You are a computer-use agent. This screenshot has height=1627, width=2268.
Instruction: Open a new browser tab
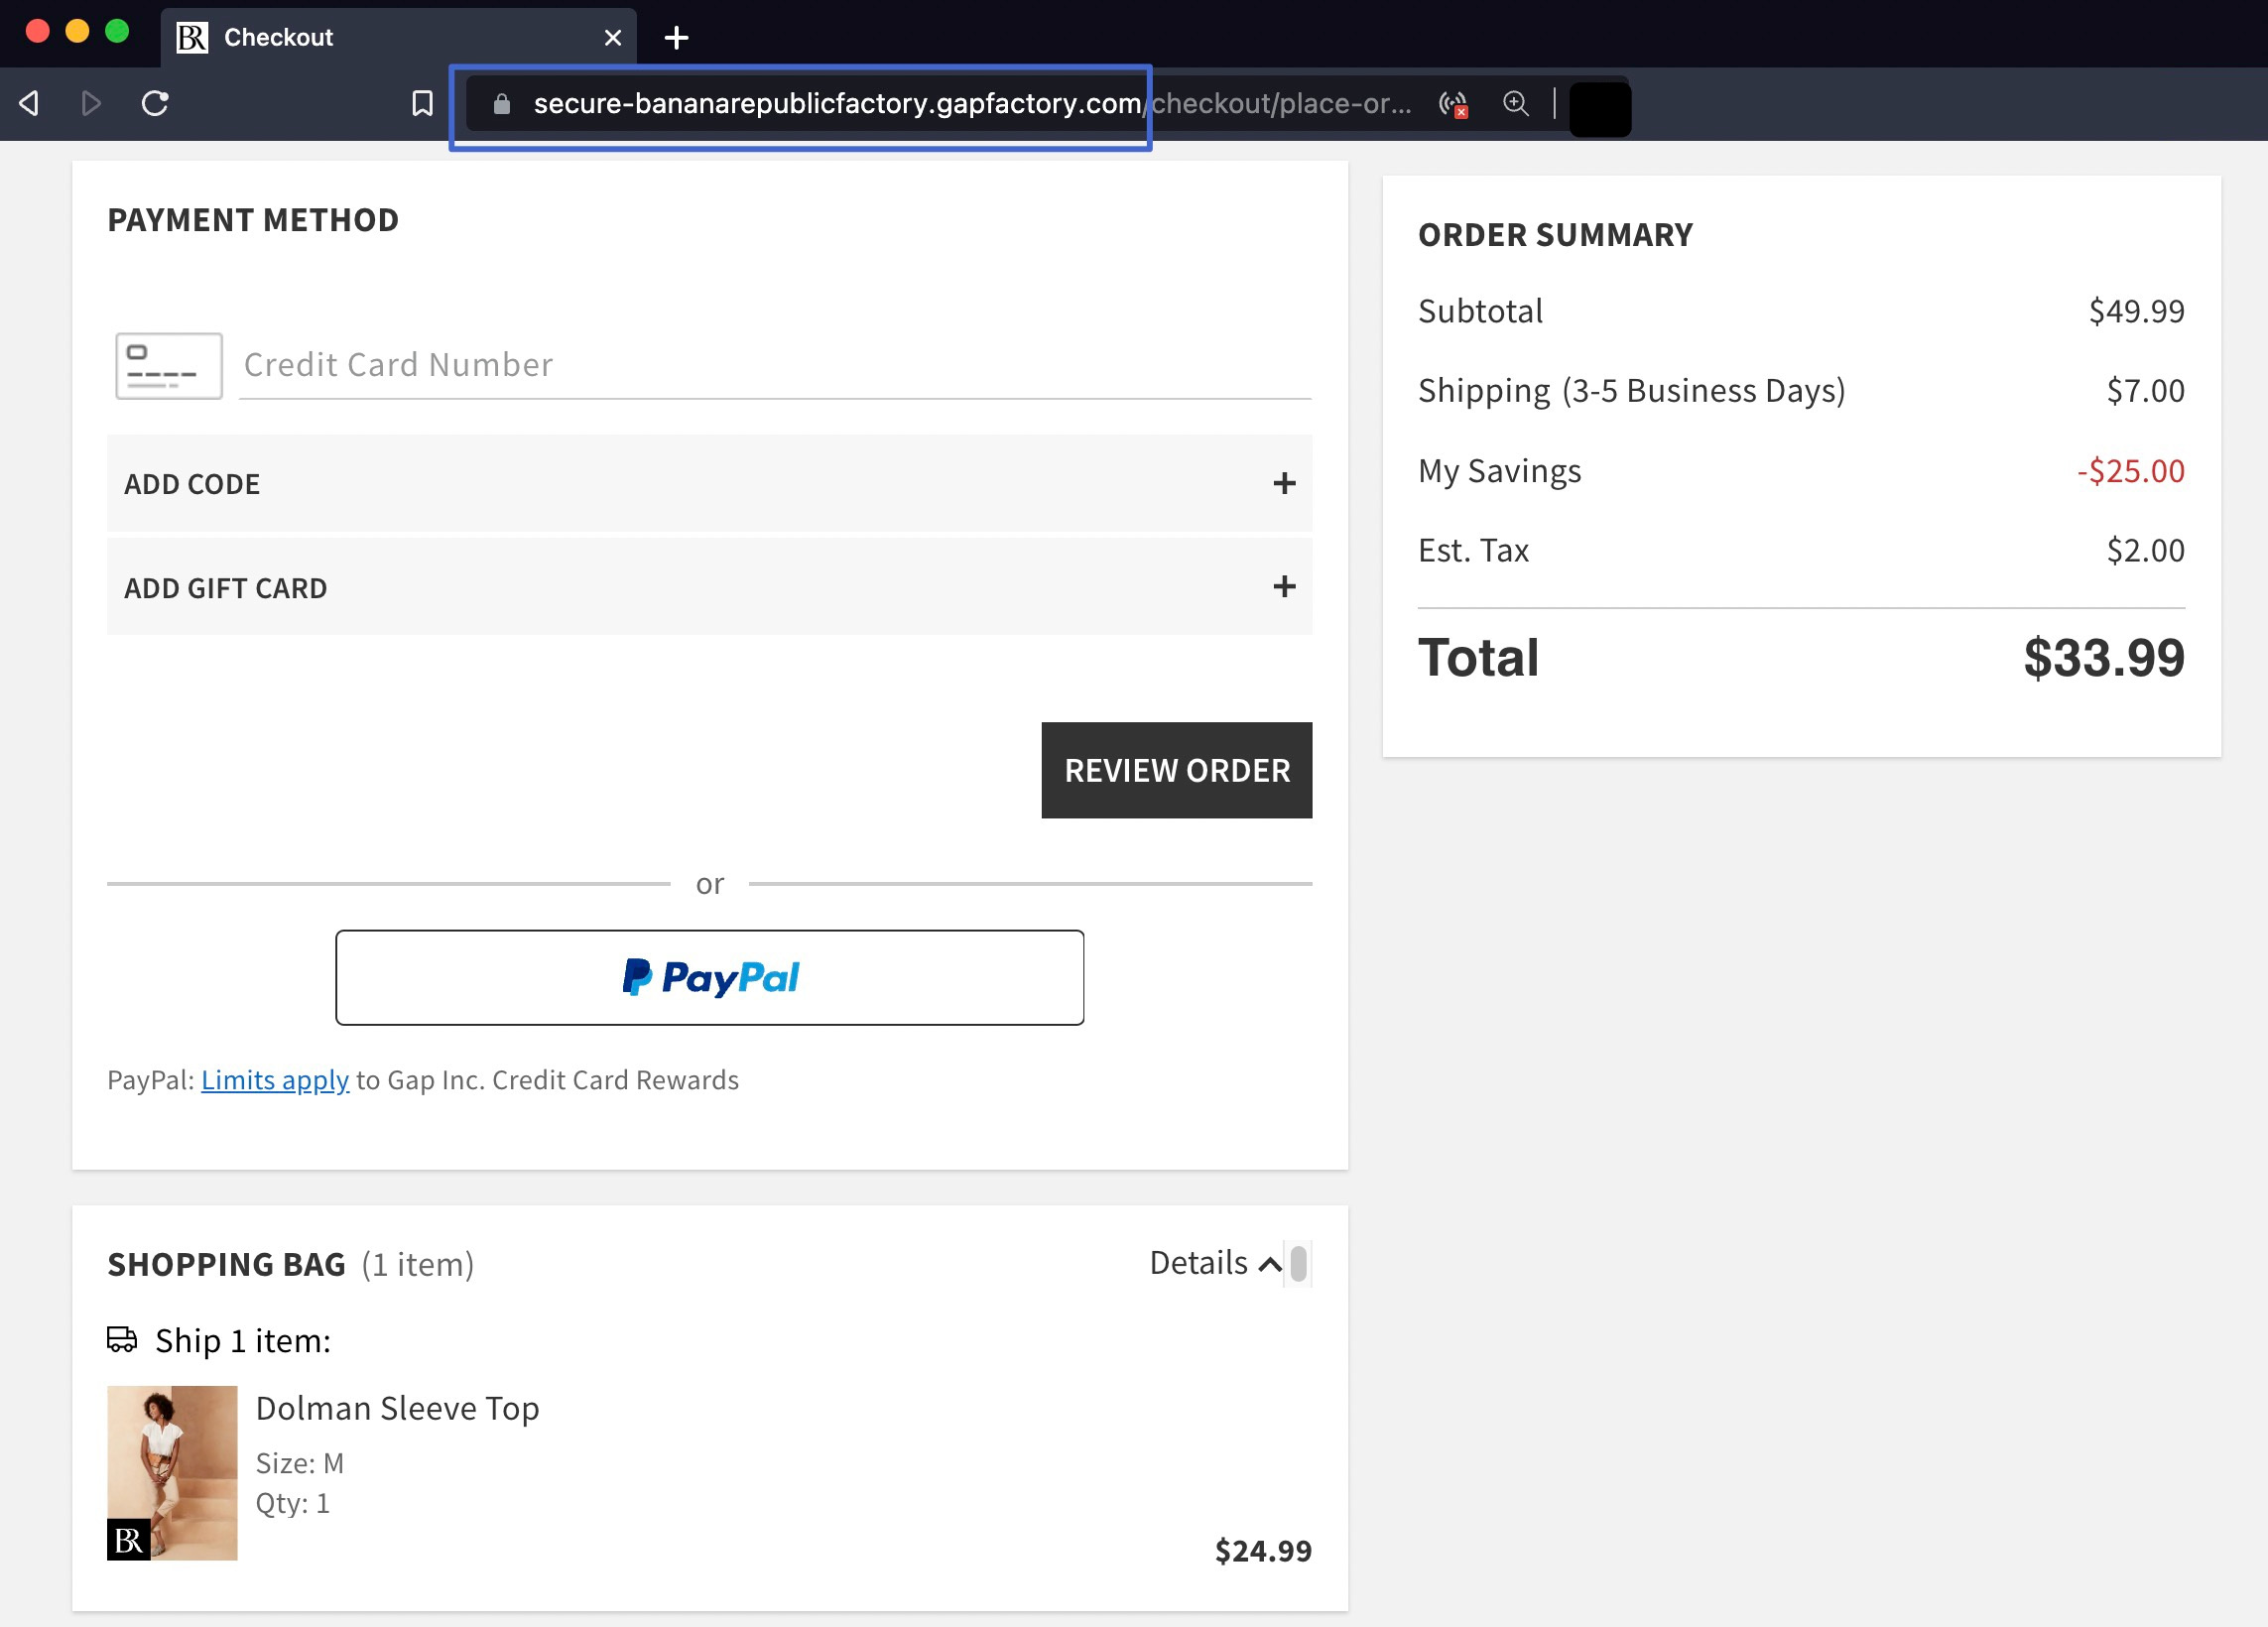tap(677, 37)
